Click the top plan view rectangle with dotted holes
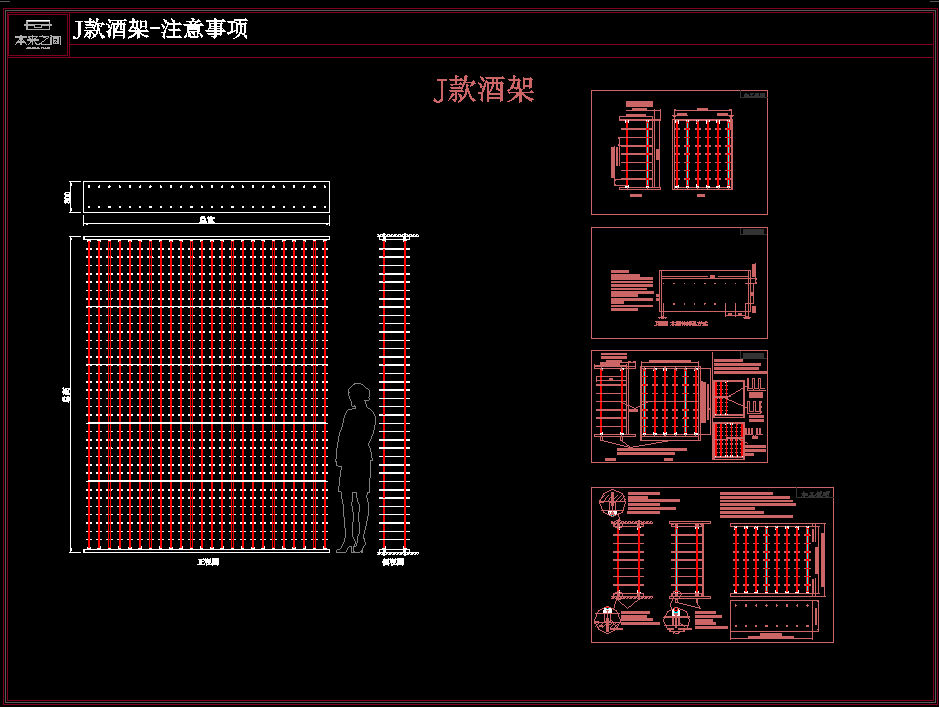 point(206,196)
